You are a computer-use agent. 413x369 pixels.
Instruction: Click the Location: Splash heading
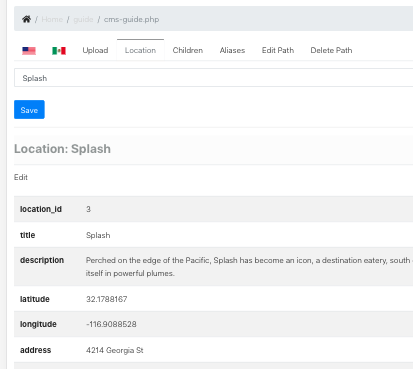tap(62, 149)
